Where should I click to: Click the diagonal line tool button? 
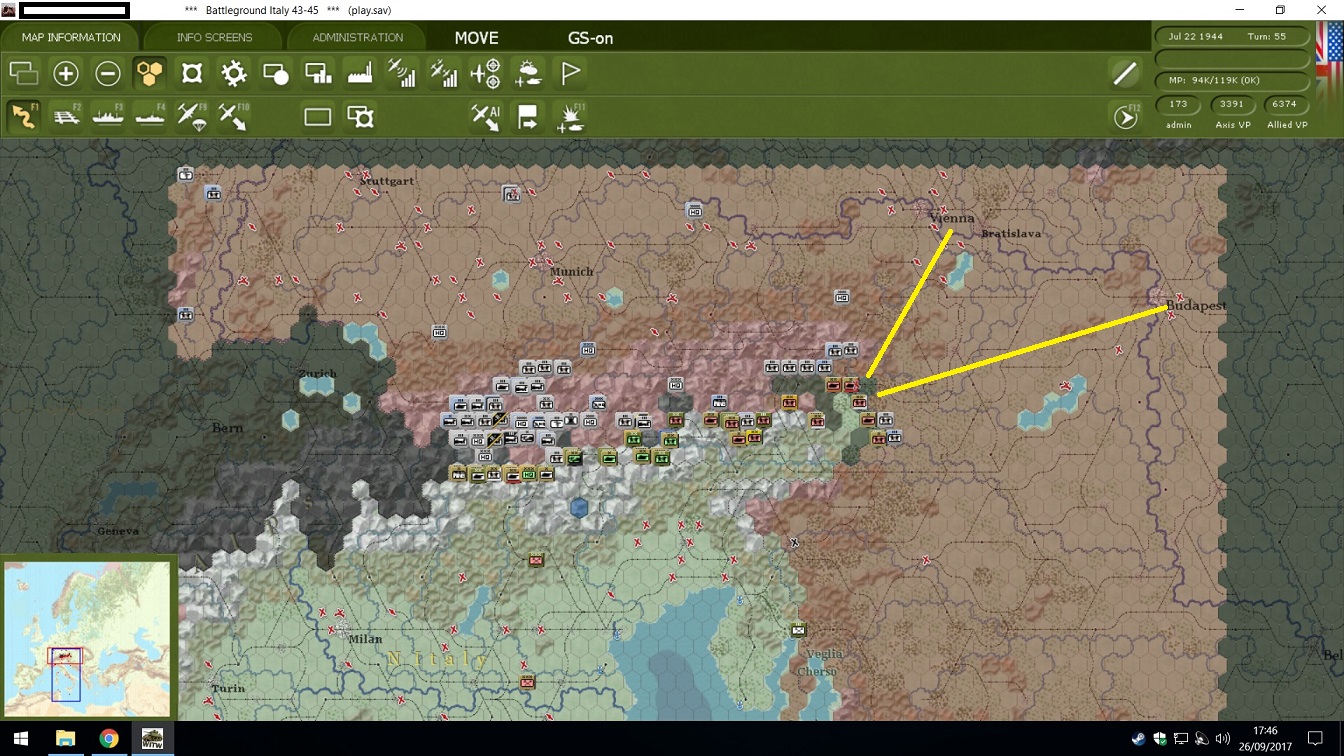(1125, 73)
